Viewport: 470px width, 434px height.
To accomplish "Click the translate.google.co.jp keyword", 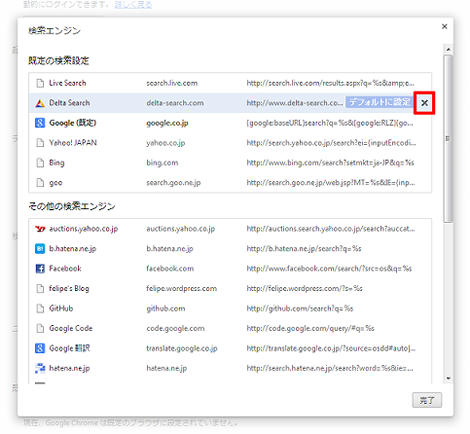I will [182, 349].
